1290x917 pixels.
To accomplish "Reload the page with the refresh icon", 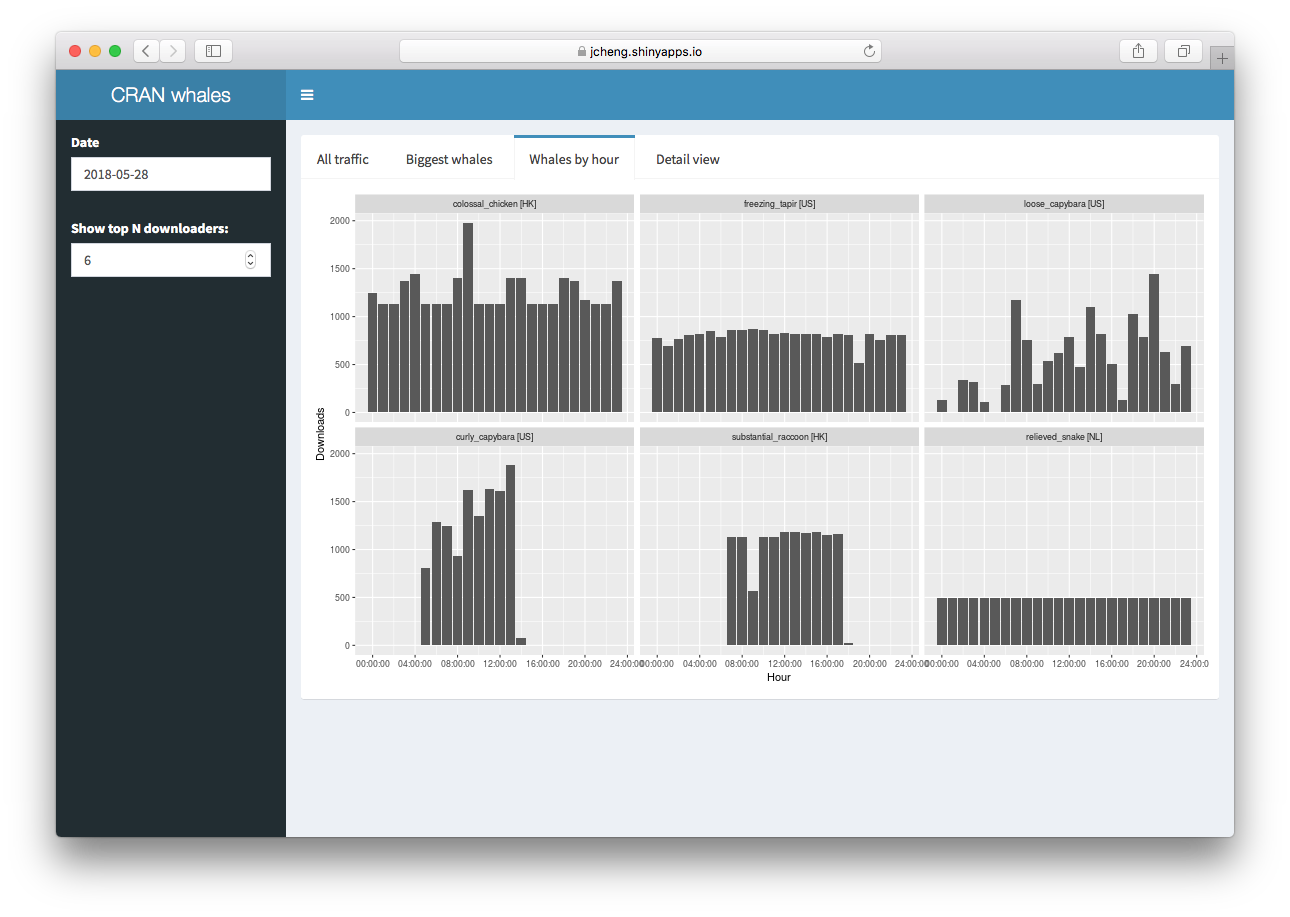I will click(869, 50).
